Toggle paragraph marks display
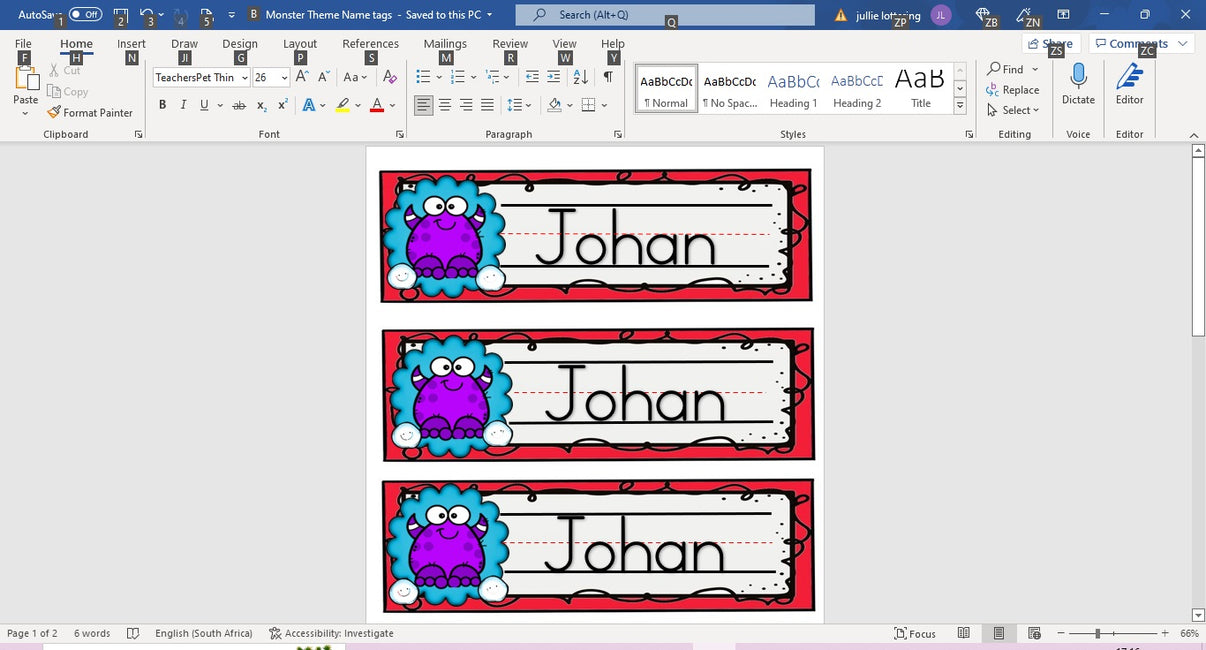The image size is (1206, 650). pyautogui.click(x=609, y=76)
